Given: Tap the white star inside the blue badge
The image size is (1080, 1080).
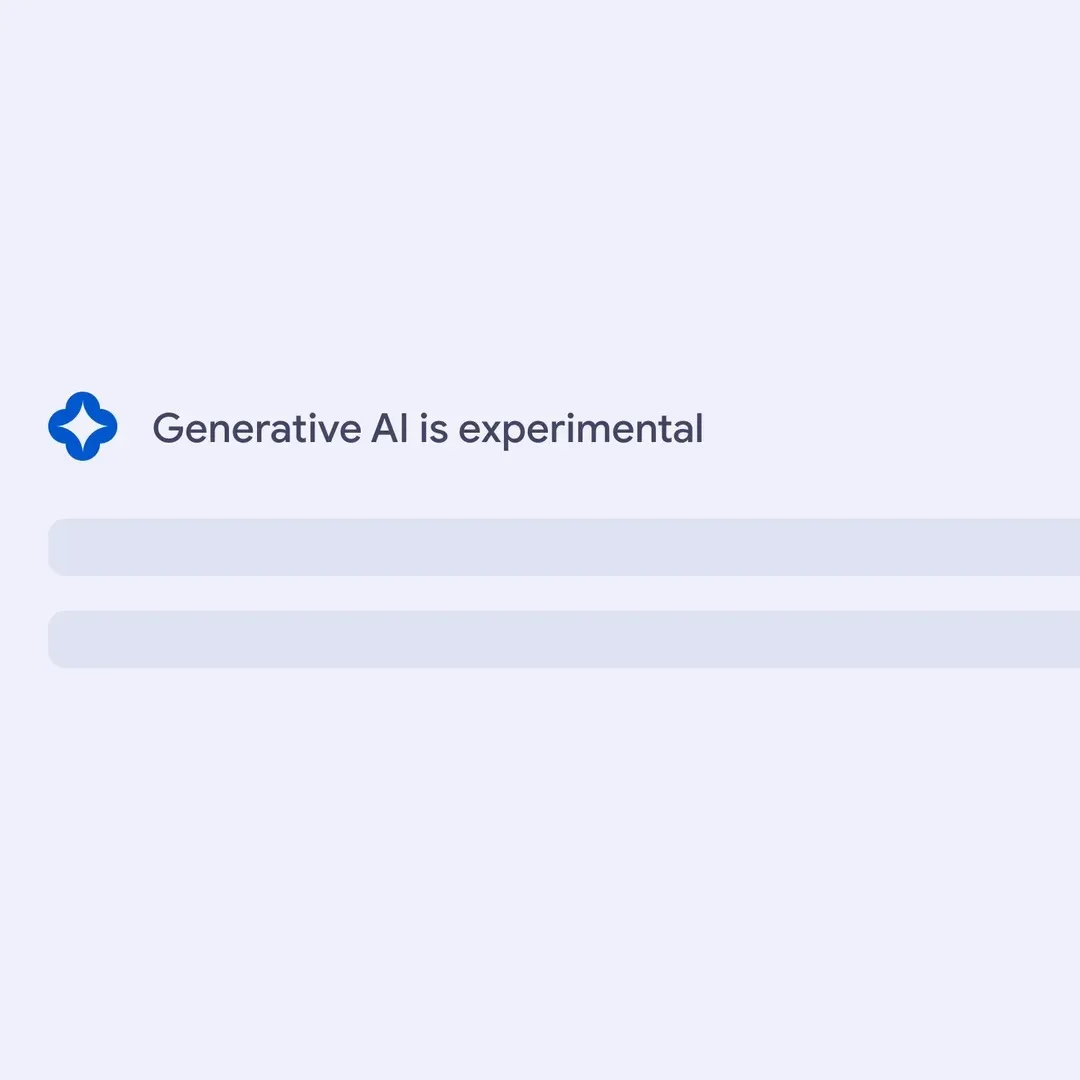Looking at the screenshot, I should pos(83,427).
